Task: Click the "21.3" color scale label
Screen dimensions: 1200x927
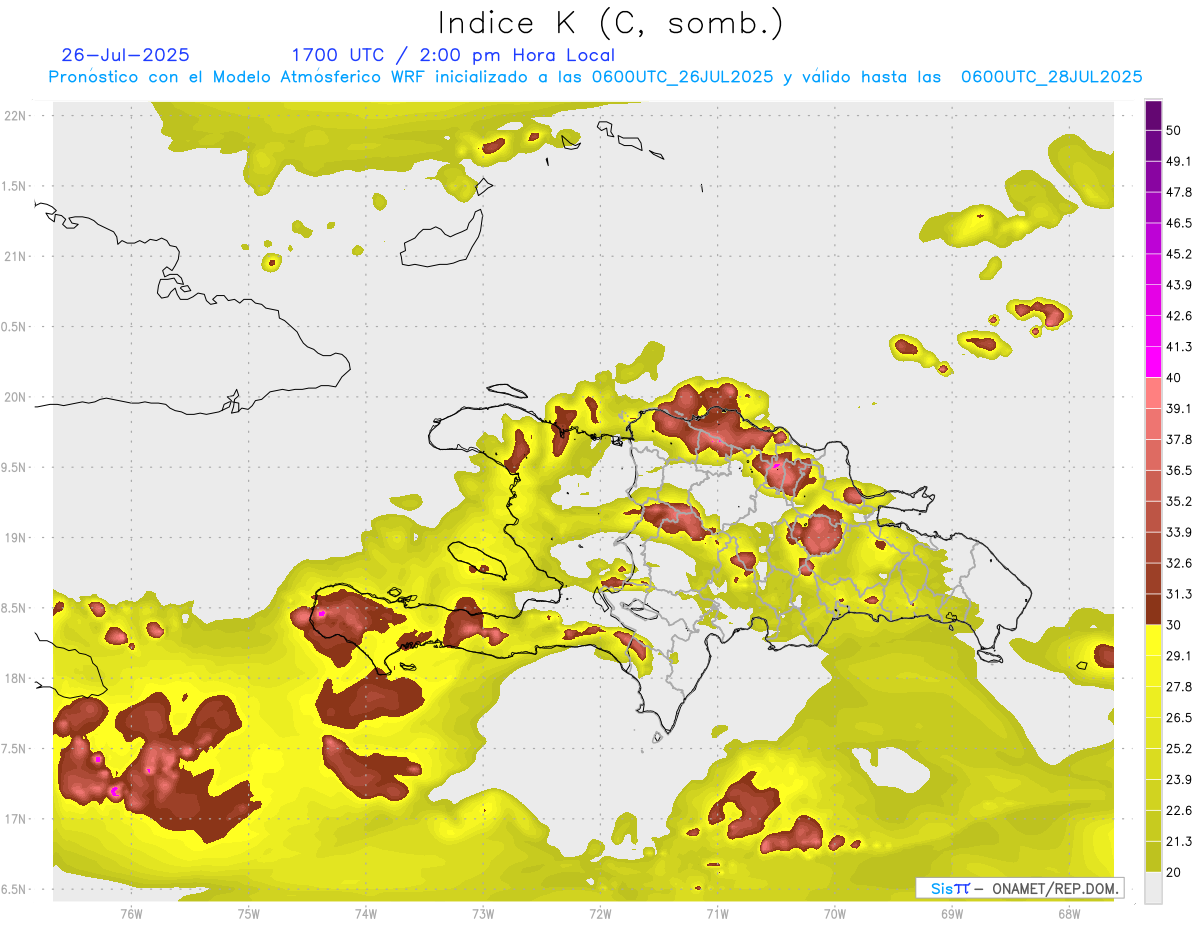Action: coord(1179,842)
